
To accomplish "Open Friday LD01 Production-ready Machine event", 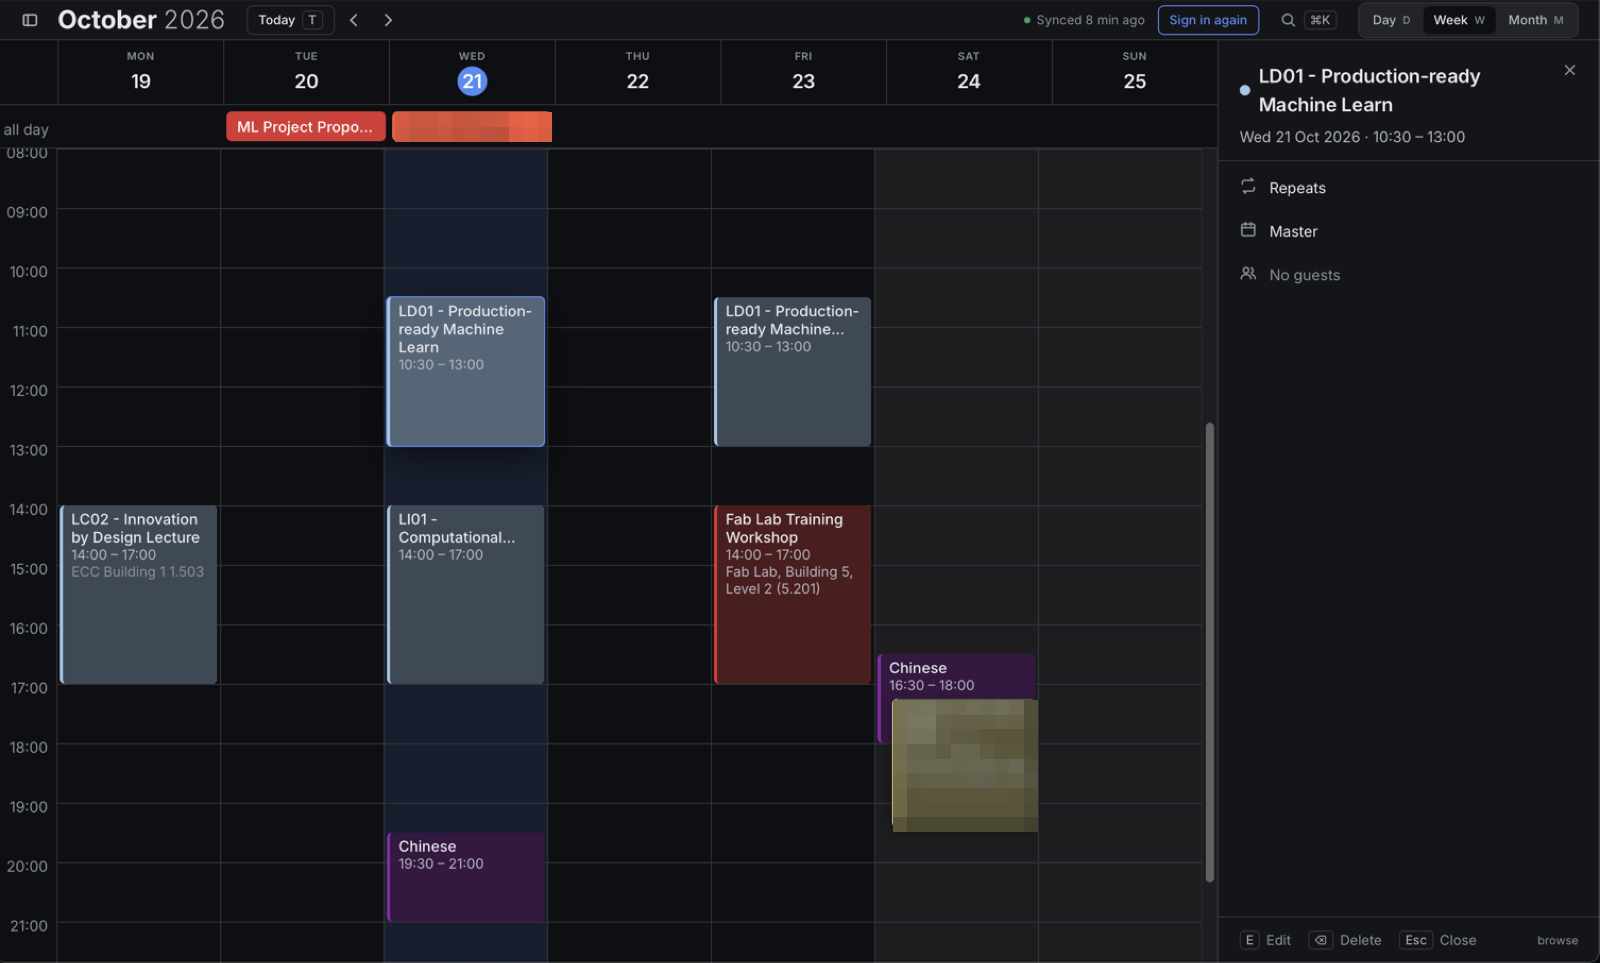I will pyautogui.click(x=792, y=371).
